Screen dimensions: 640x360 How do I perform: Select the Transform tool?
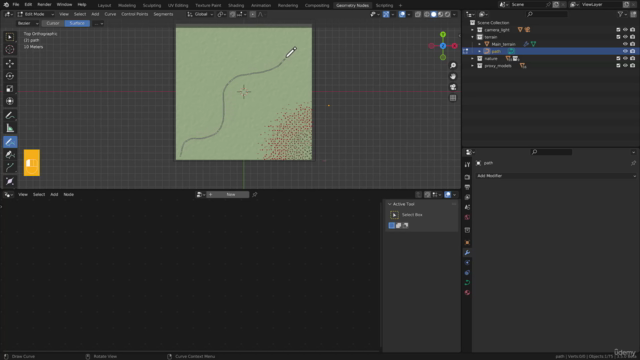(10, 101)
